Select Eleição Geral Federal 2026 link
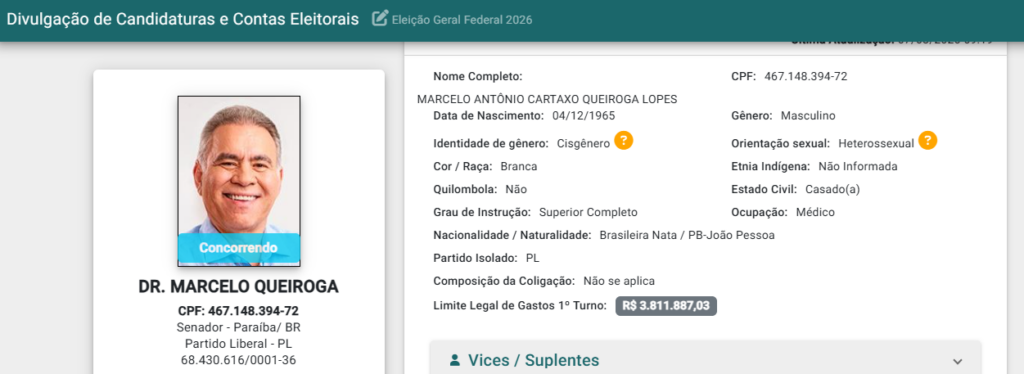This screenshot has height=374, width=1024. 462,20
